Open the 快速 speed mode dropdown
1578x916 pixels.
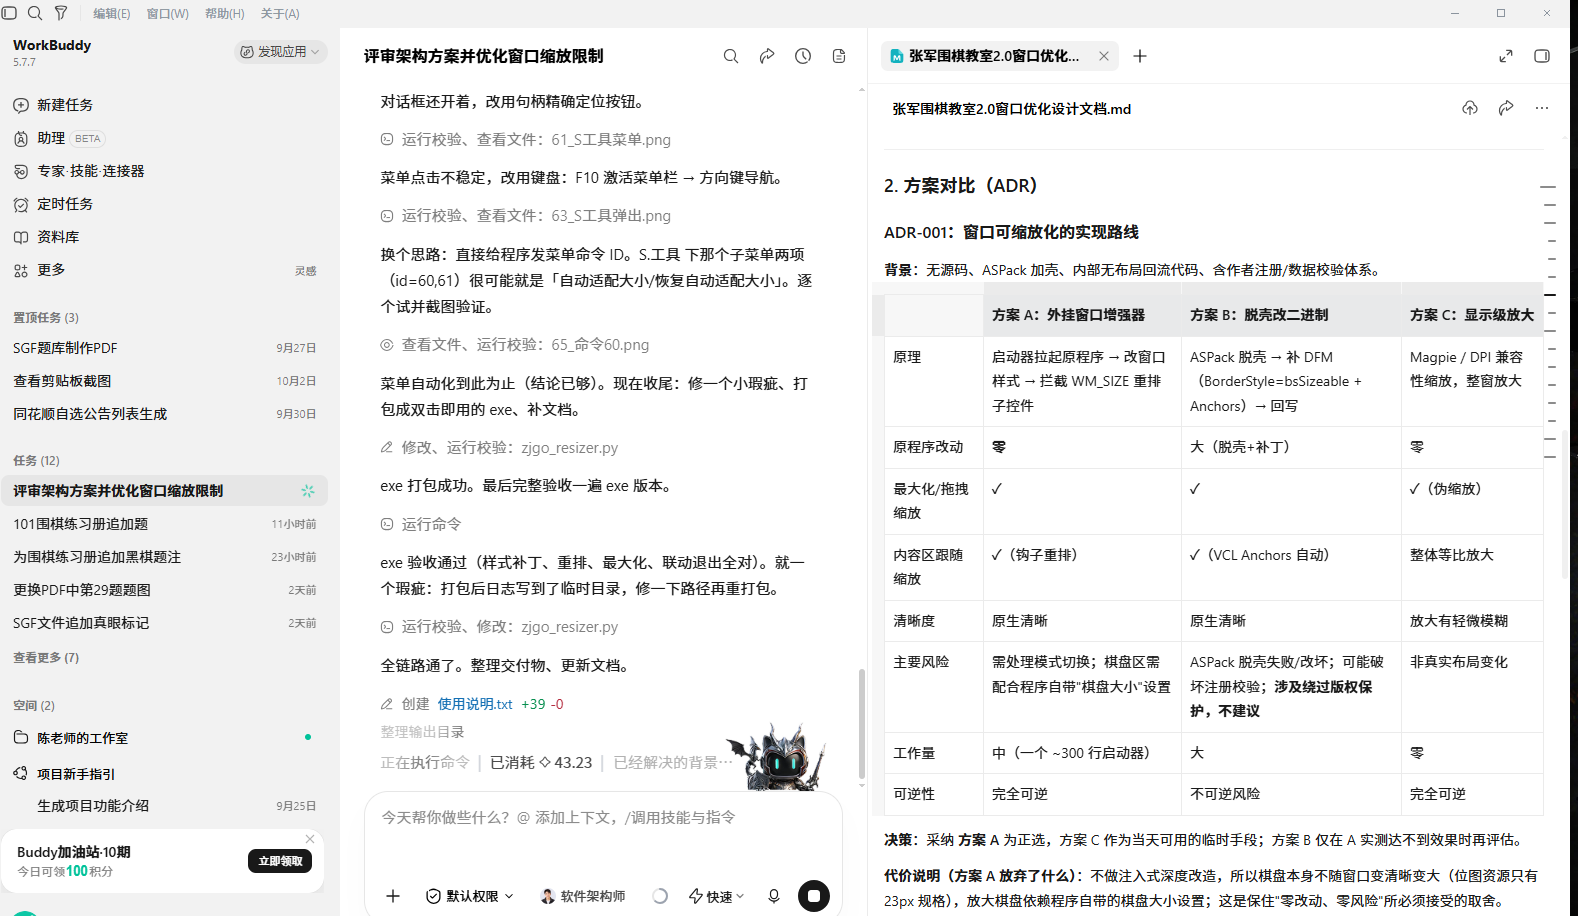717,896
